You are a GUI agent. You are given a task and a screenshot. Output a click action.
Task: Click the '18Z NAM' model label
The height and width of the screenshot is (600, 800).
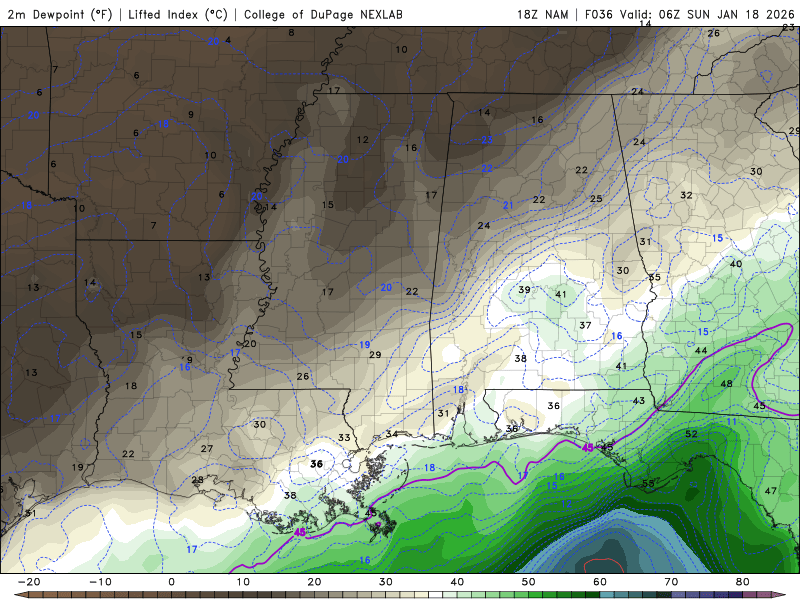pyautogui.click(x=542, y=14)
